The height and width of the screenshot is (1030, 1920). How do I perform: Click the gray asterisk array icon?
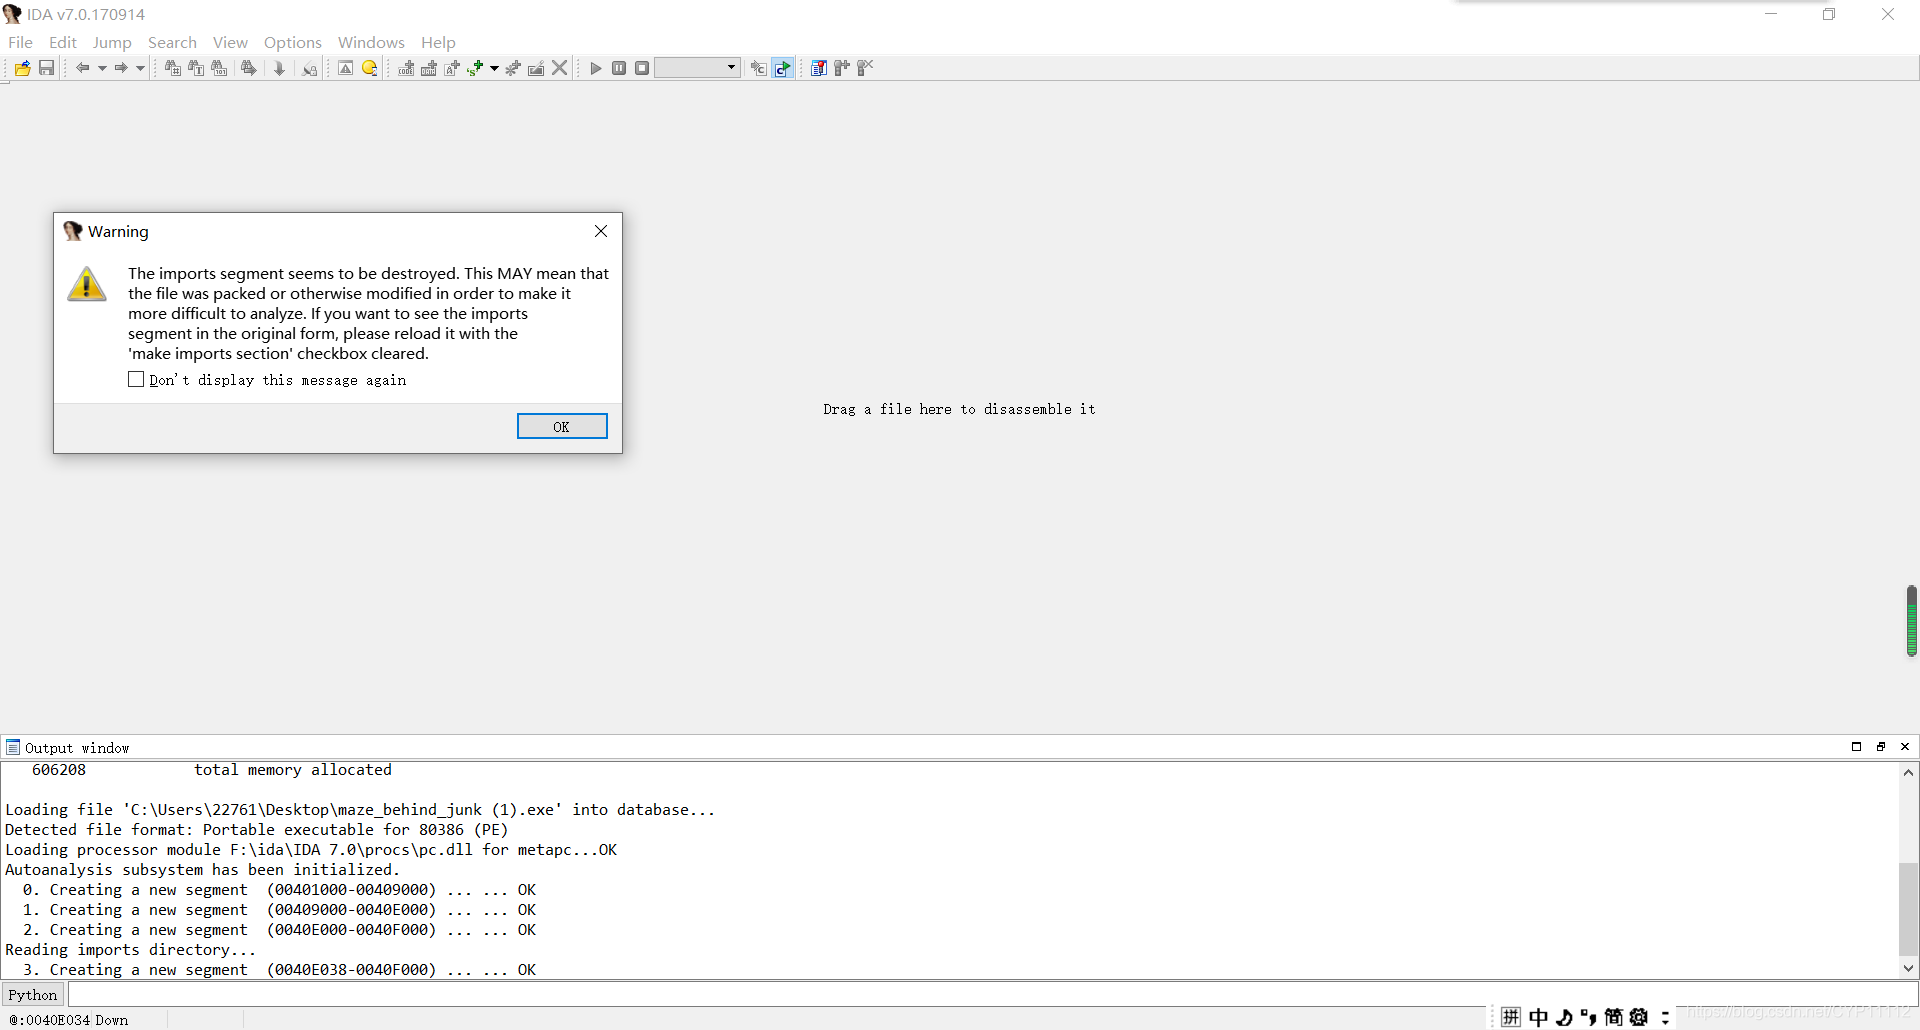click(513, 68)
